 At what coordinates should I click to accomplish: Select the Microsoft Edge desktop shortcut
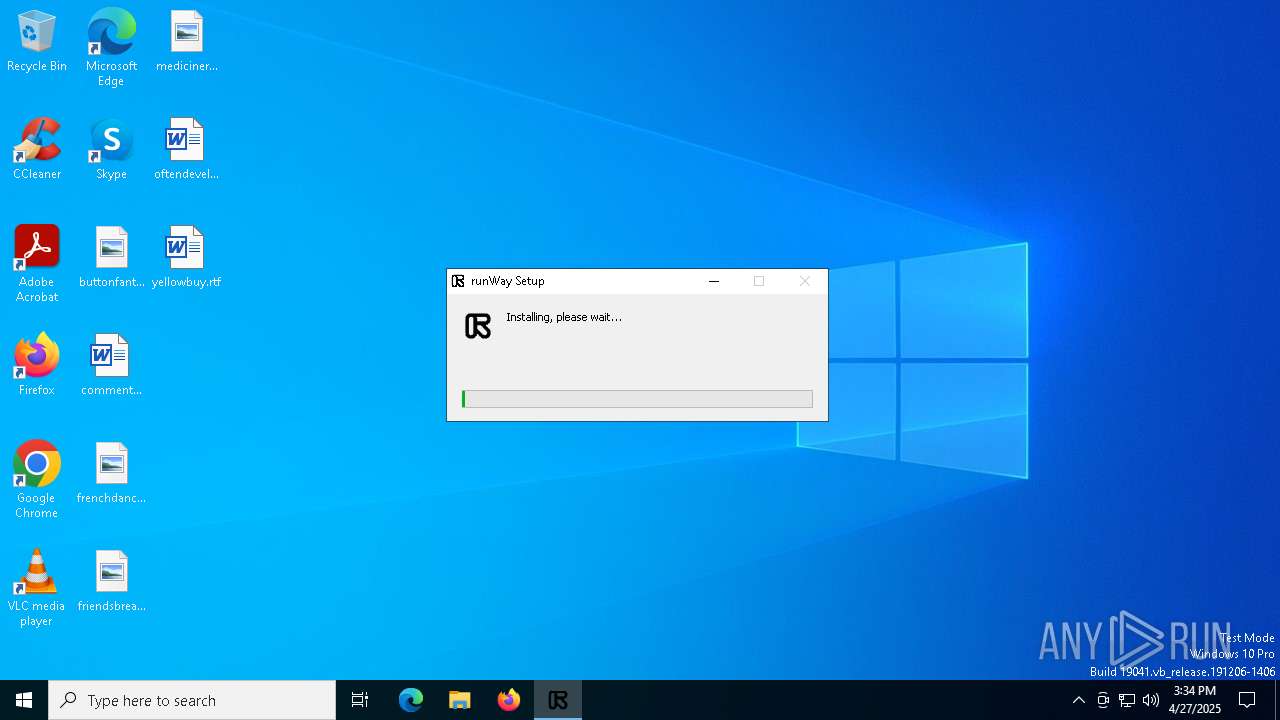pyautogui.click(x=111, y=47)
